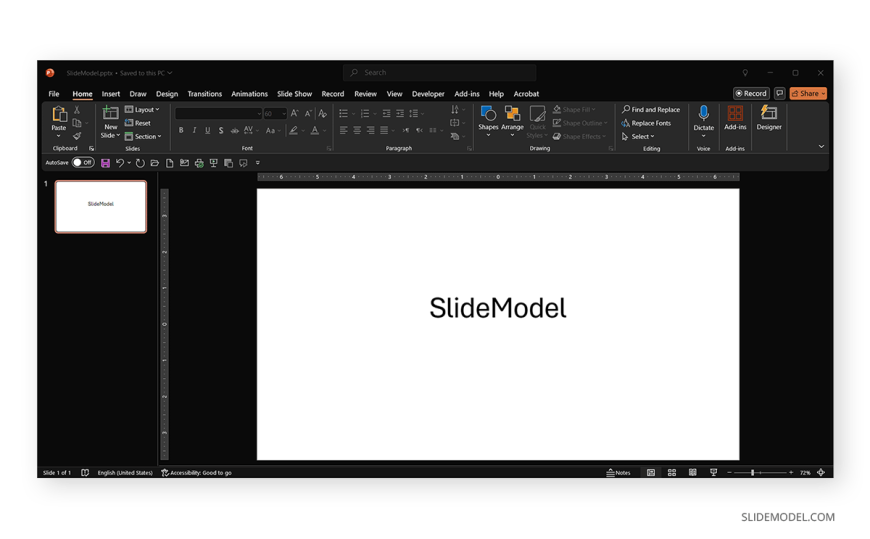
Task: Switch to the Design tab
Action: point(166,94)
